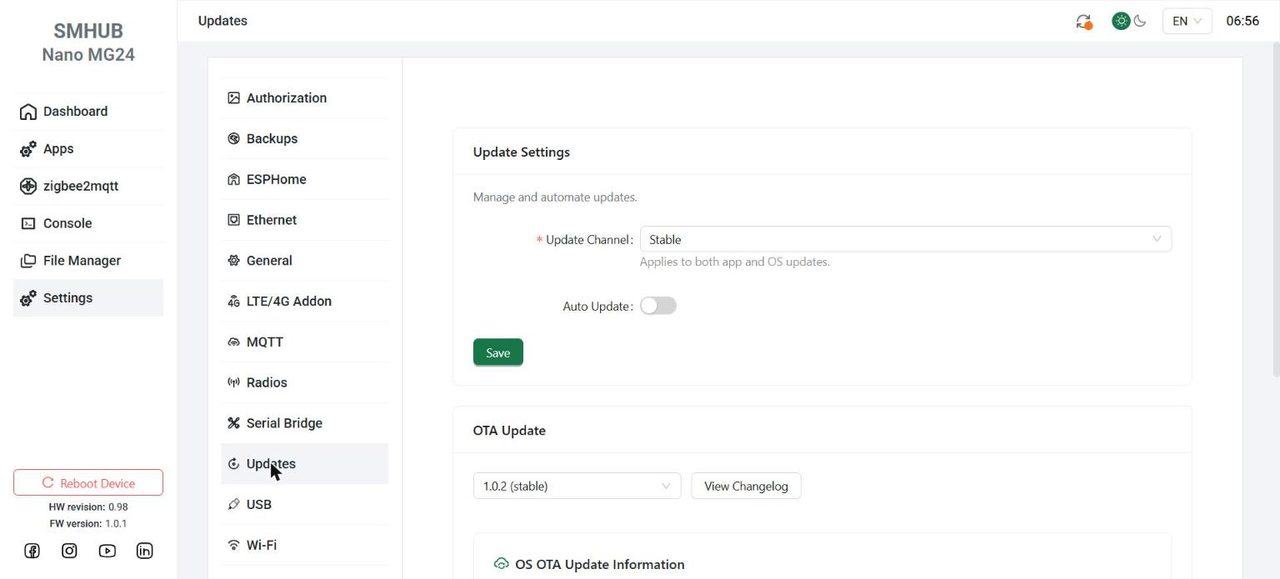
Task: Click the Save button
Action: [498, 353]
